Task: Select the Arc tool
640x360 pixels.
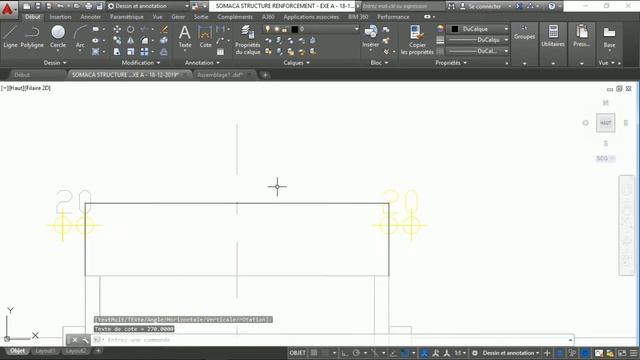Action: (x=80, y=37)
